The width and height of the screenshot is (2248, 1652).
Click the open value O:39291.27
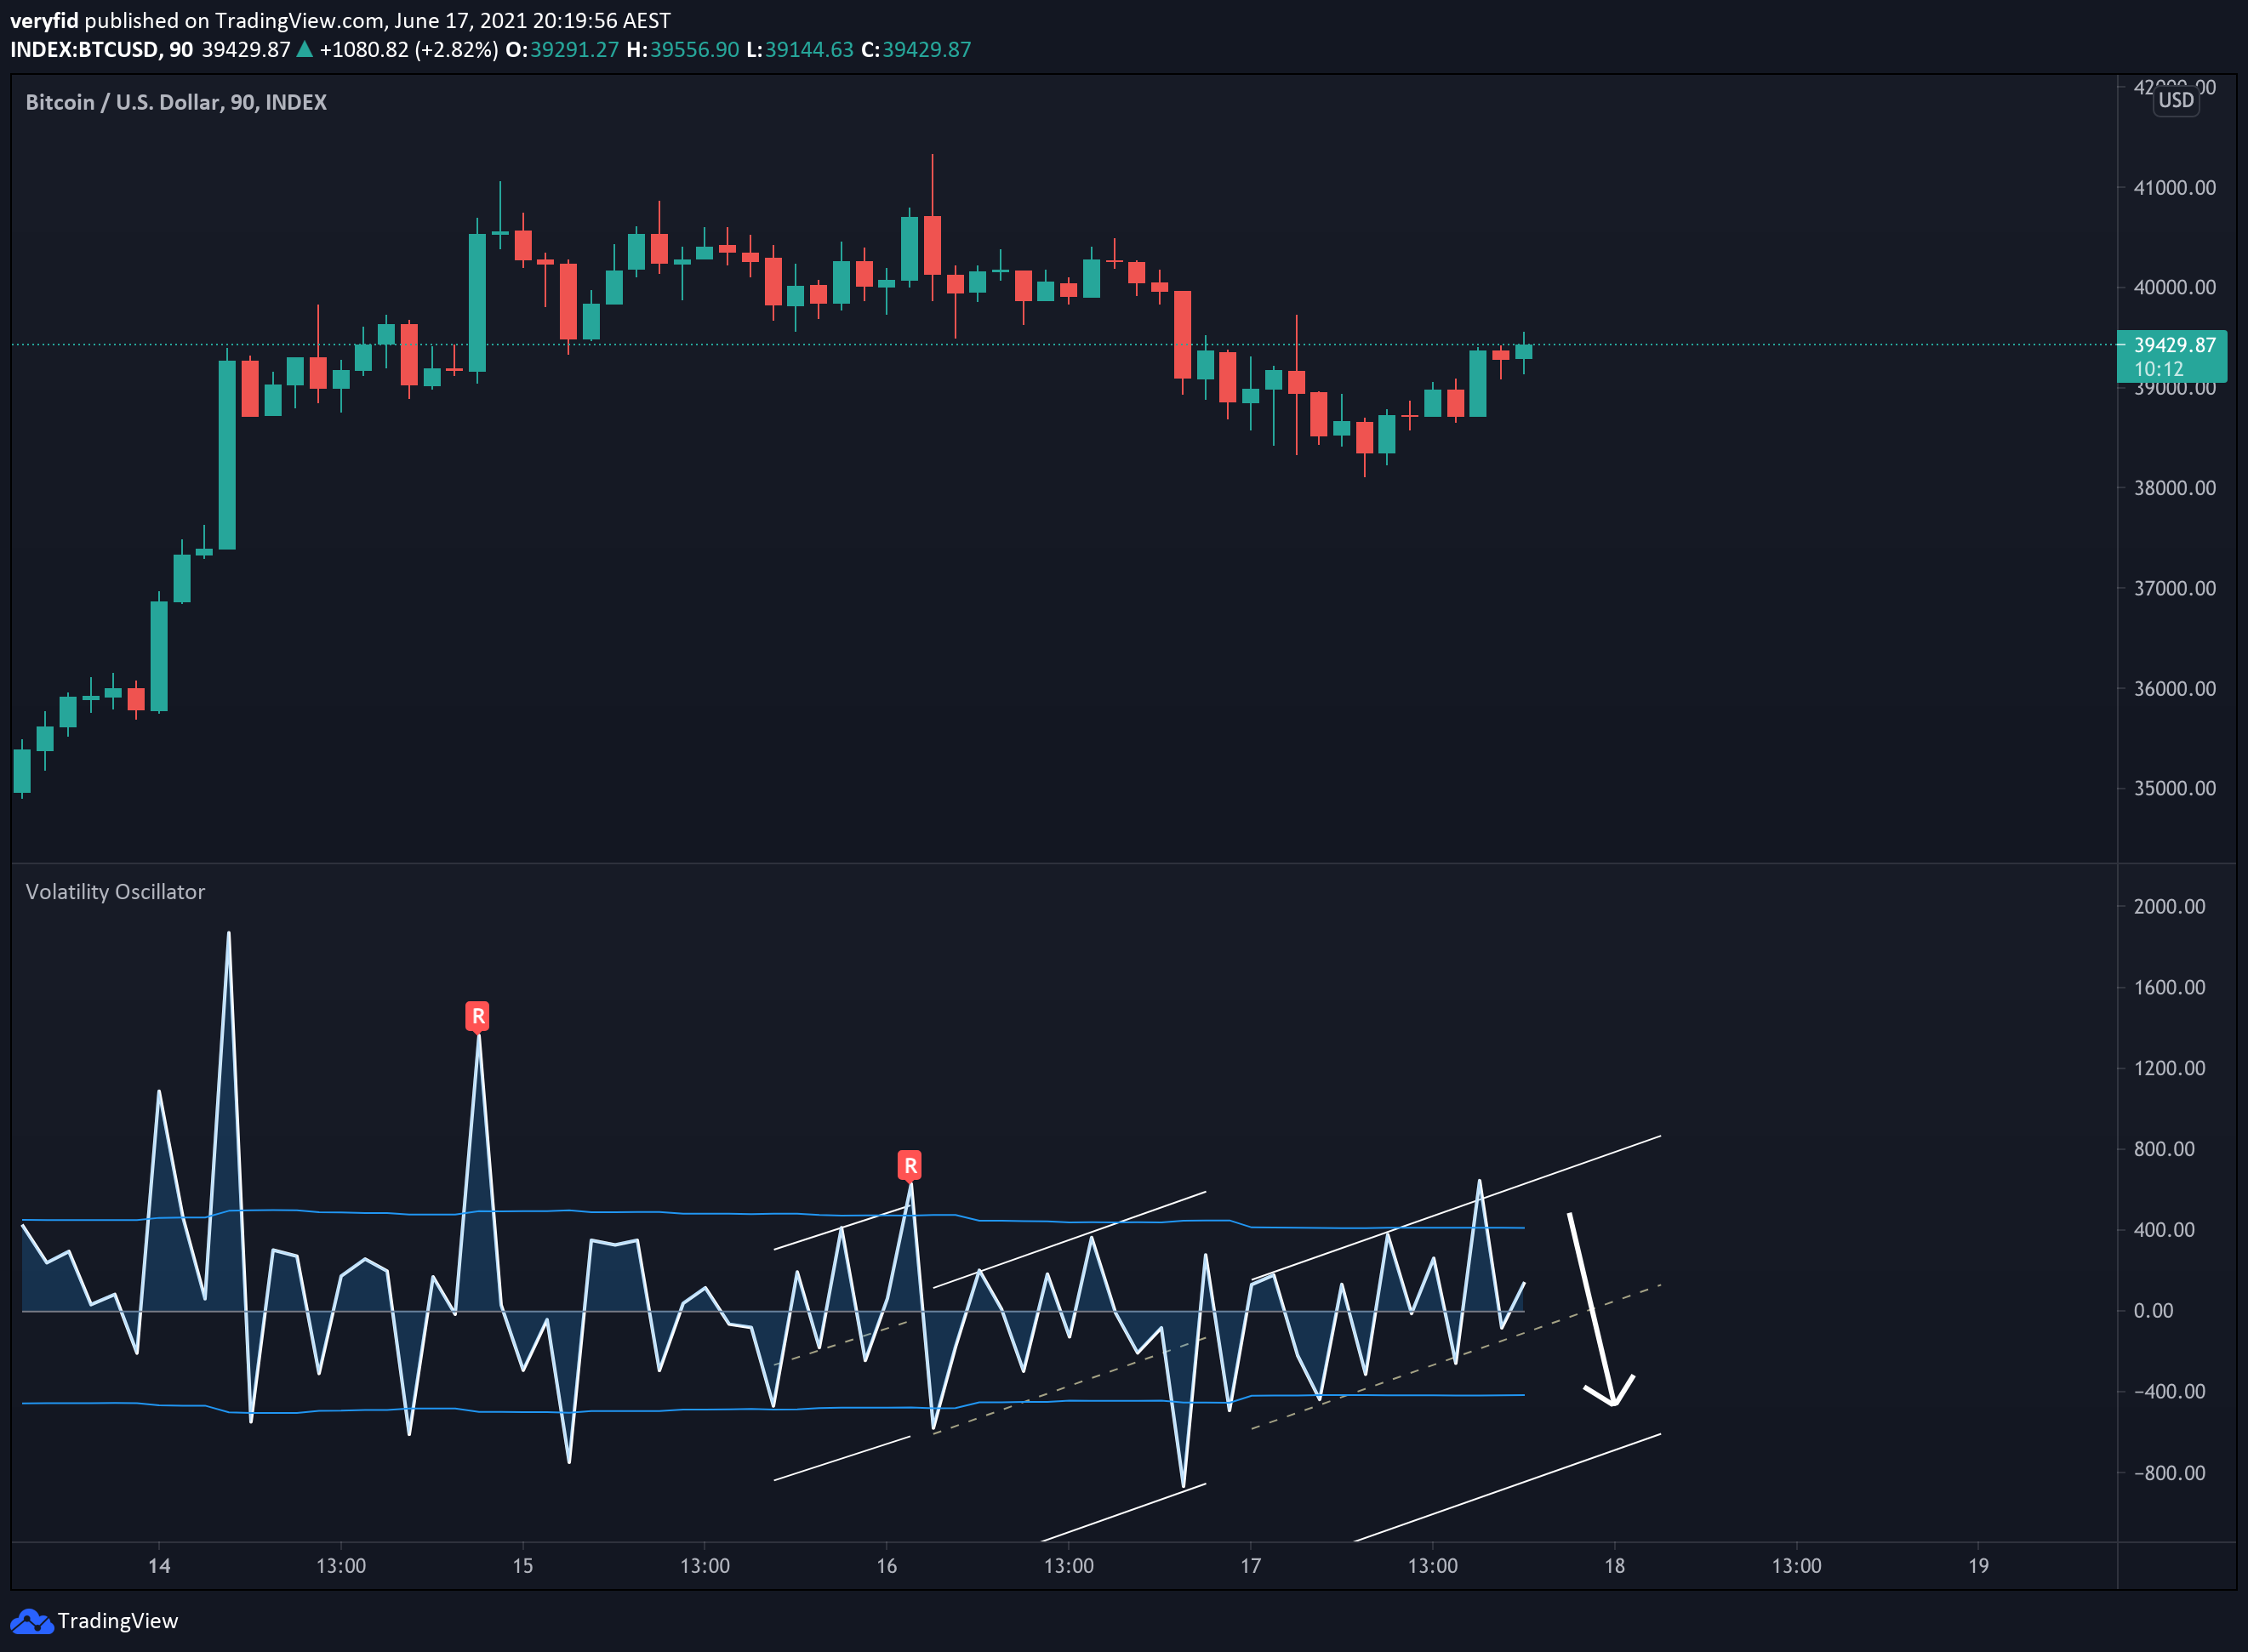coord(562,50)
